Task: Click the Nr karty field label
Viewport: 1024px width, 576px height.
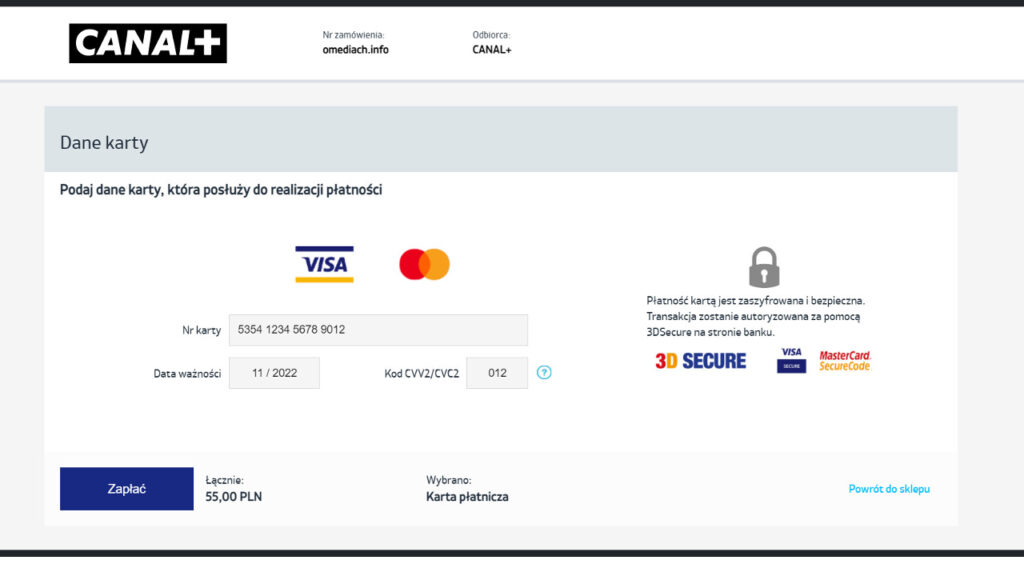Action: 201,330
